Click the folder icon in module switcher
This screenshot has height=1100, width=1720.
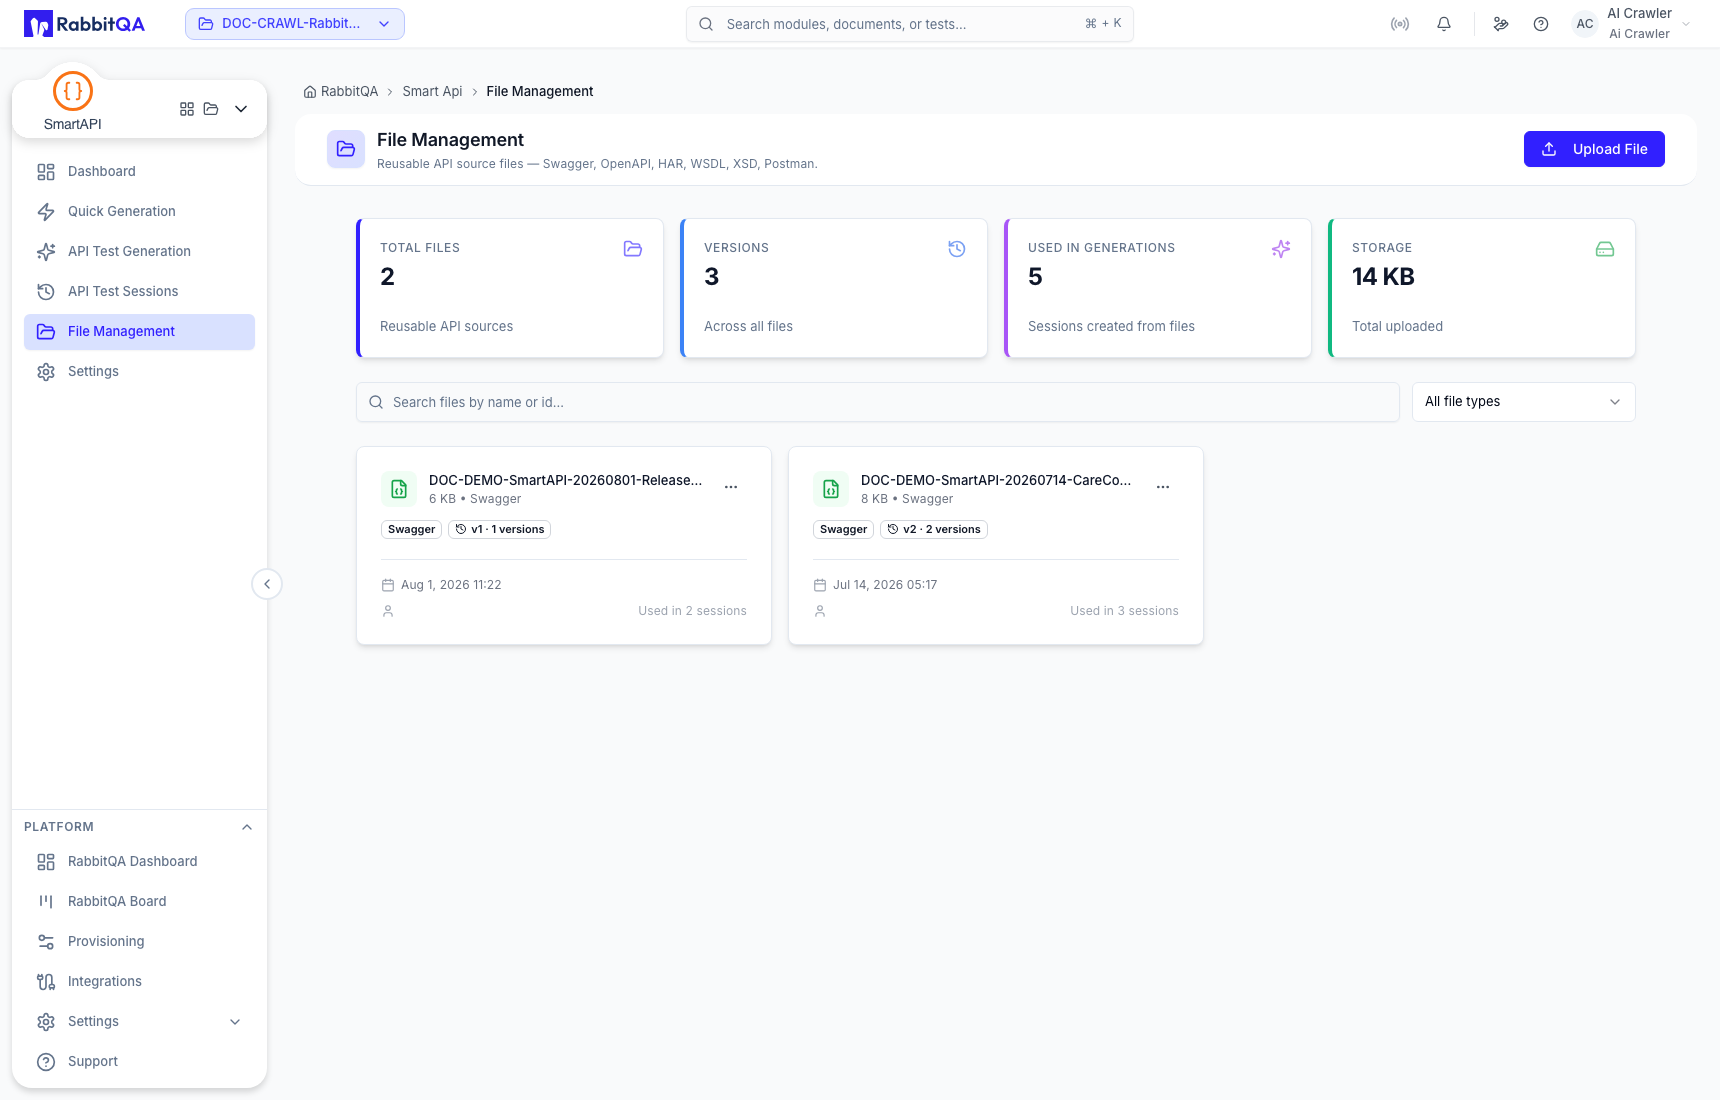(211, 109)
